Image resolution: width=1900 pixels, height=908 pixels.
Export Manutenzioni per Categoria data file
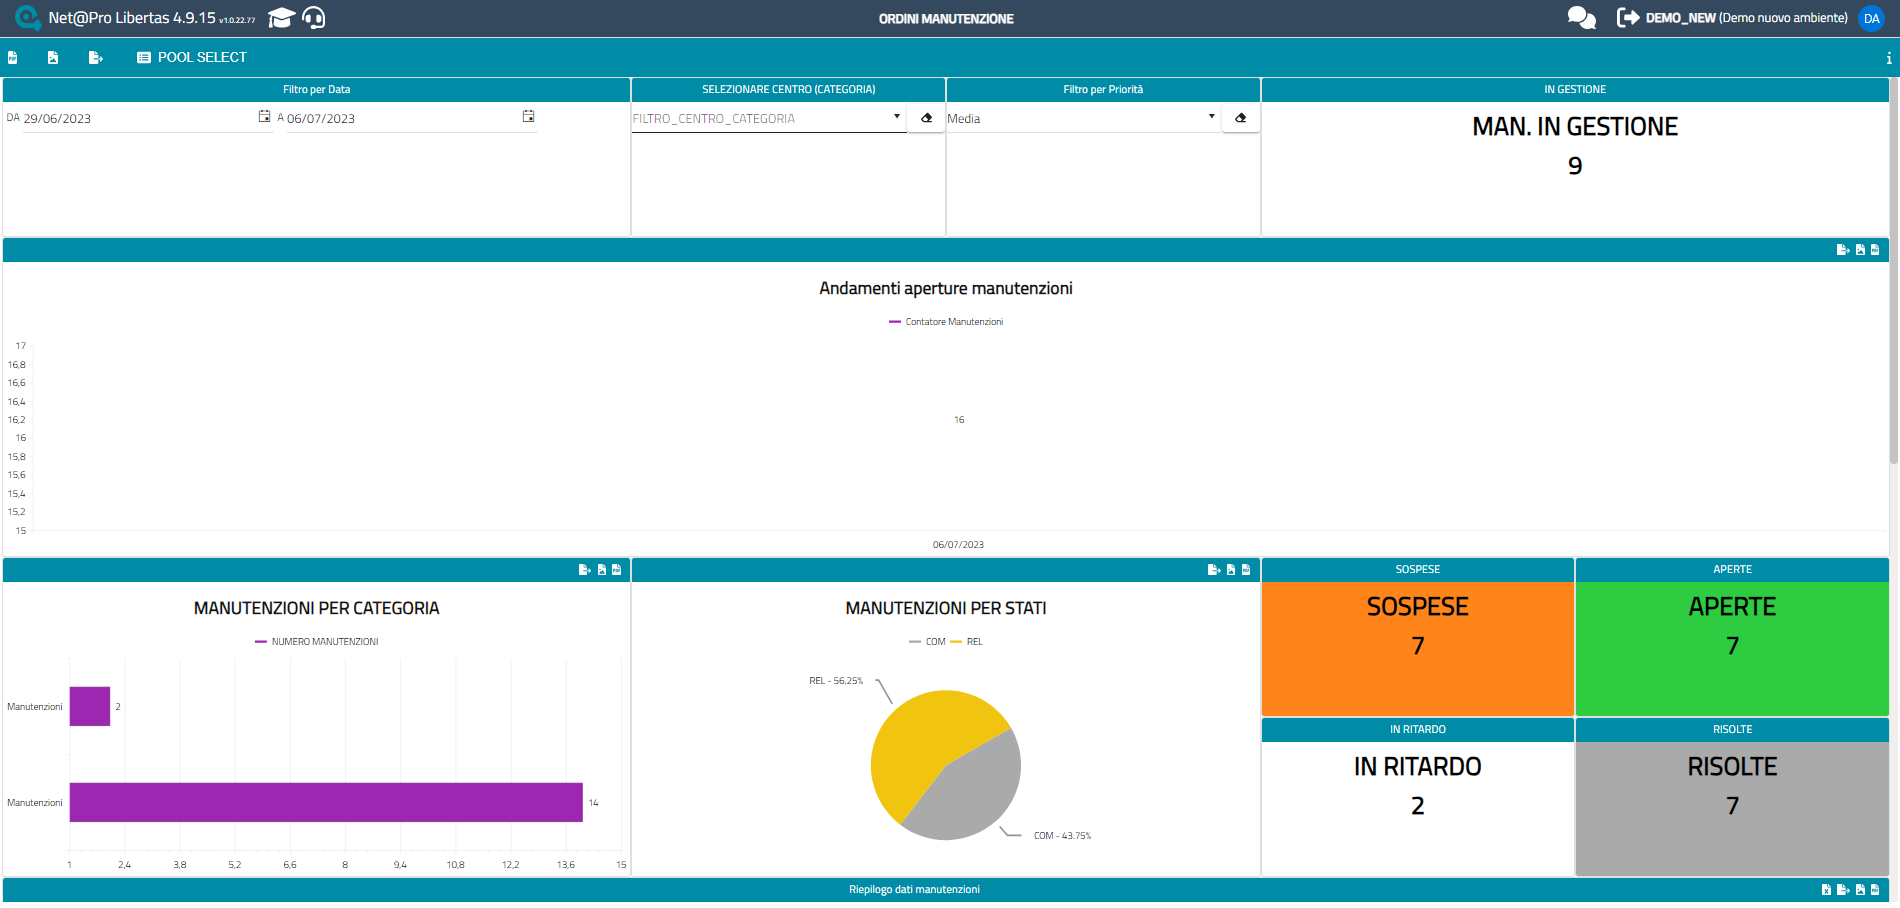point(585,570)
